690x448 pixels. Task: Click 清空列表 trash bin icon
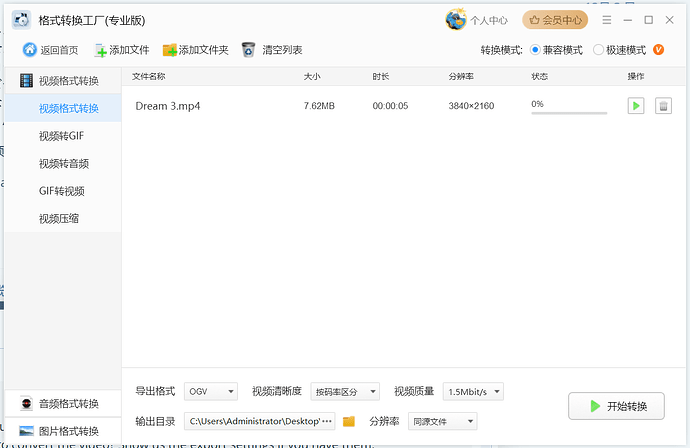pos(248,50)
